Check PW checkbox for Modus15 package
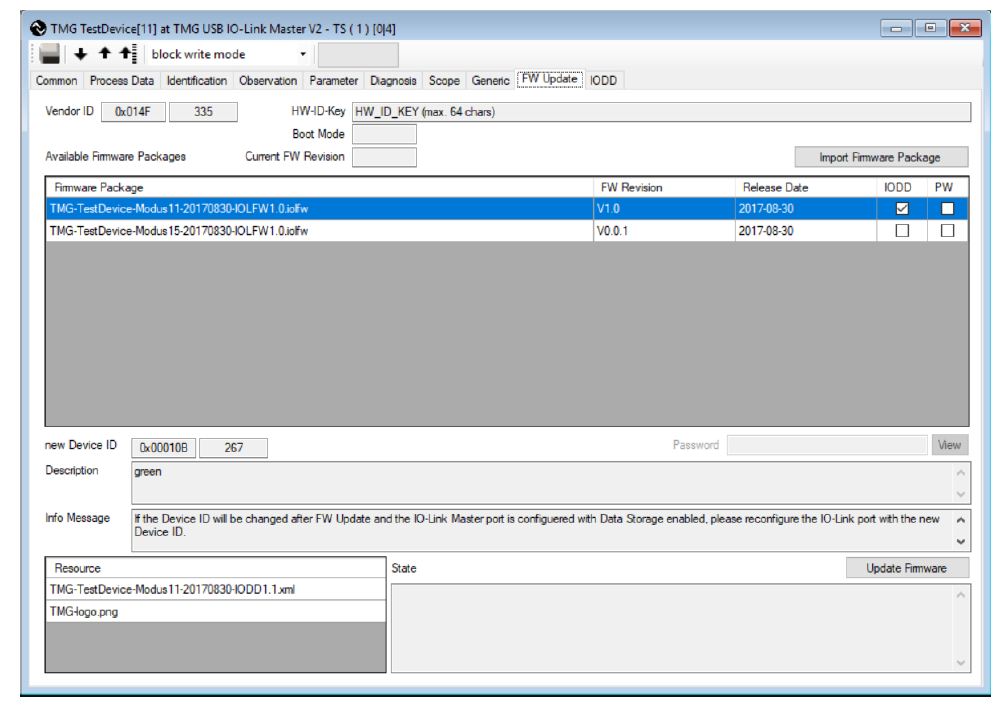 coord(947,231)
